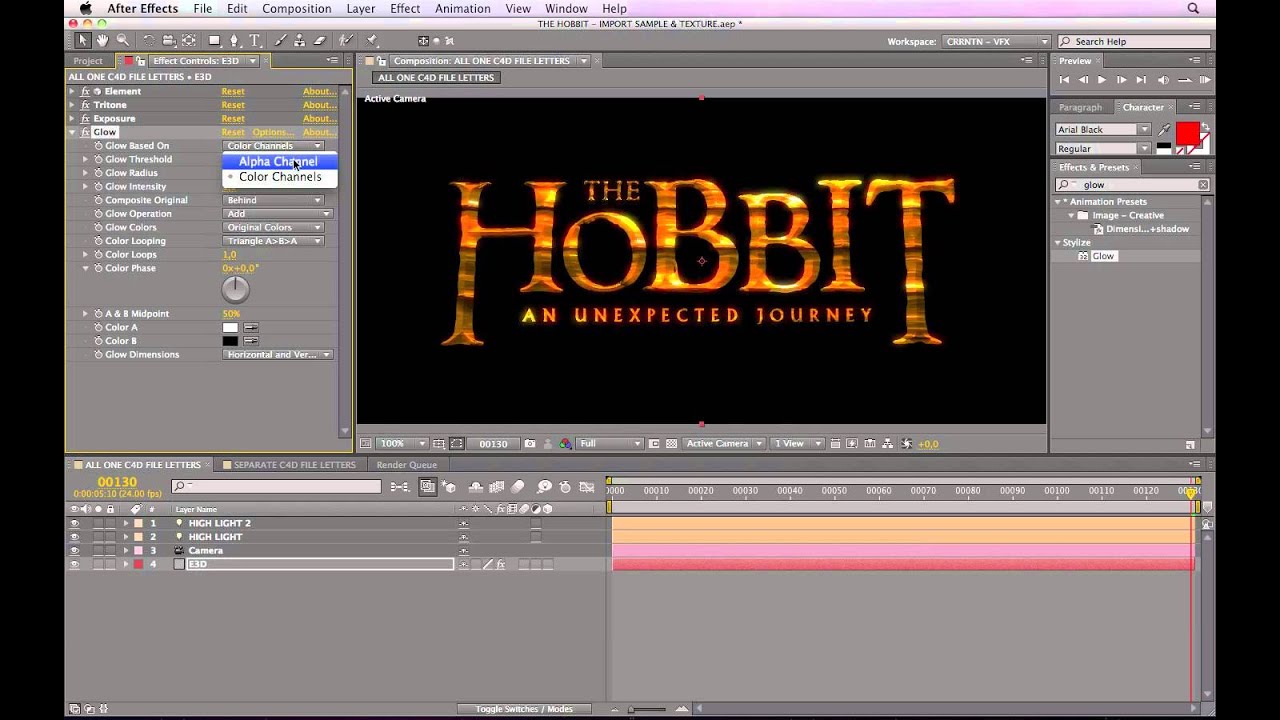Viewport: 1280px width, 720px height.
Task: Select the Eraser tool
Action: (320, 41)
